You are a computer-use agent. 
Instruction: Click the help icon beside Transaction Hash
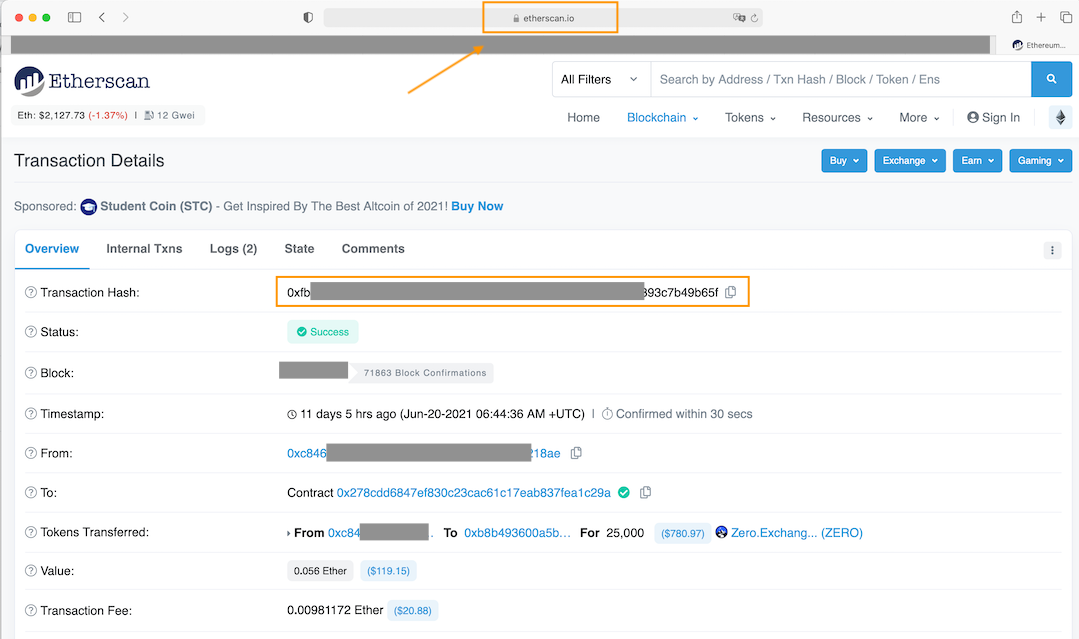[31, 292]
